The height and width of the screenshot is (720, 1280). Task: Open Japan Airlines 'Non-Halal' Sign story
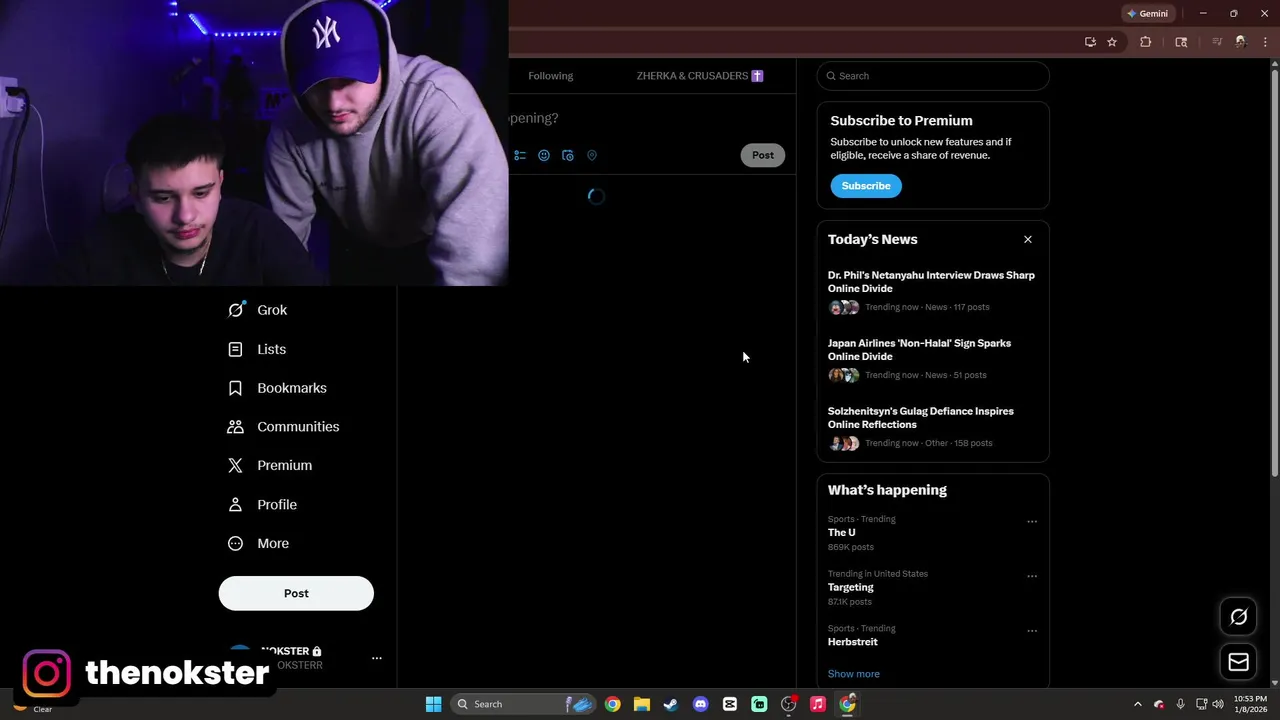[933, 361]
